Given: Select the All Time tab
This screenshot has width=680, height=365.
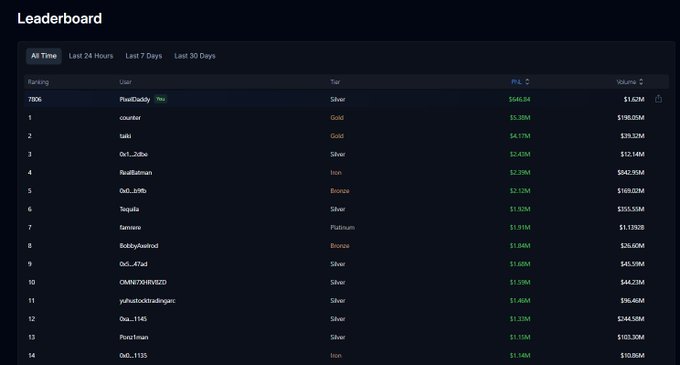Looking at the screenshot, I should coord(44,56).
